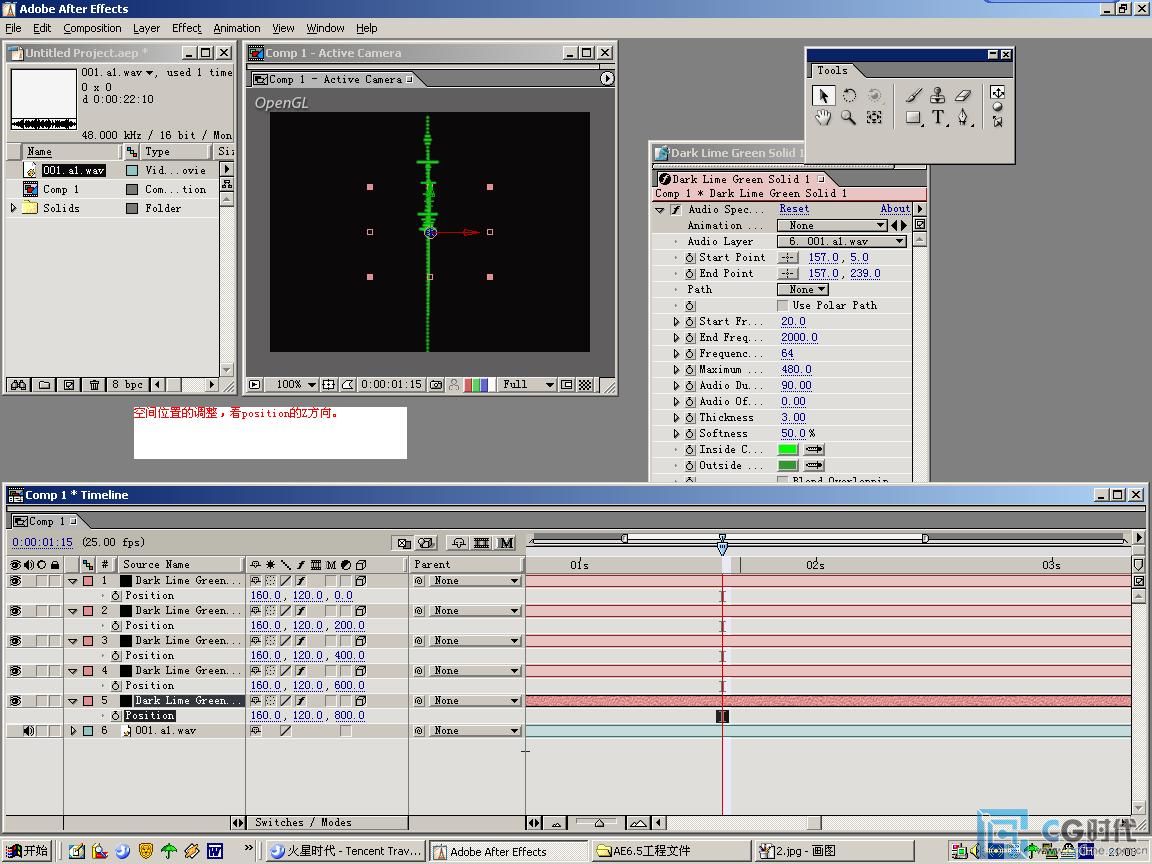Image resolution: width=1152 pixels, height=864 pixels.
Task: Open Audio Layer dropdown
Action: [x=842, y=242]
